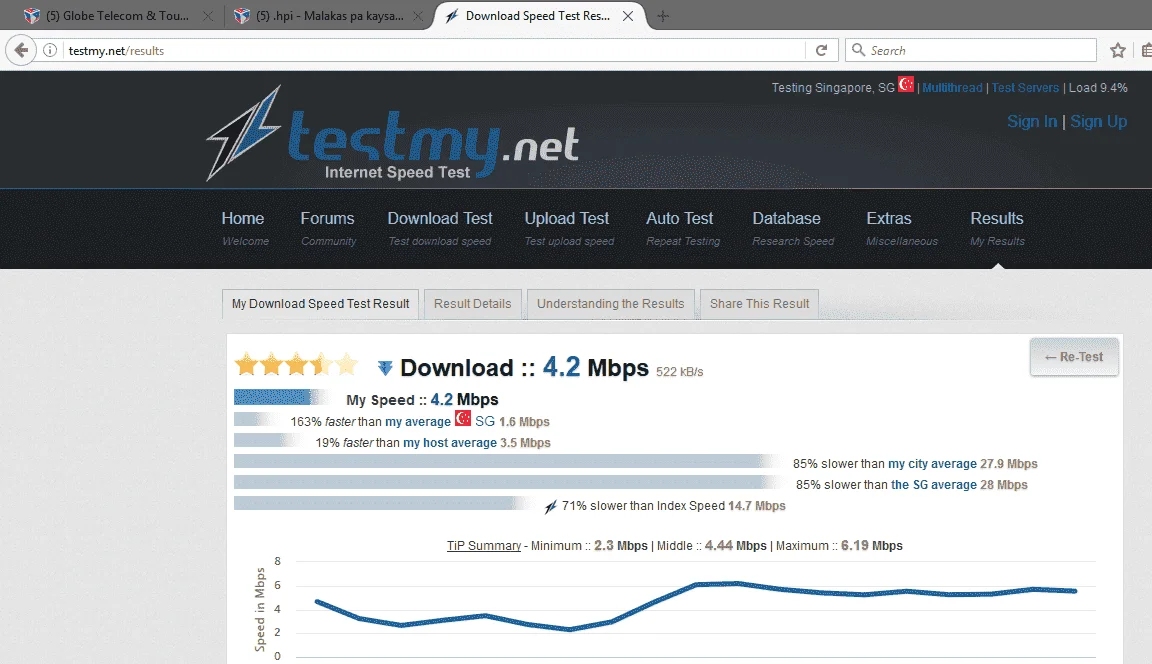Open the Results My Results menu
This screenshot has width=1152, height=664.
[997, 228]
